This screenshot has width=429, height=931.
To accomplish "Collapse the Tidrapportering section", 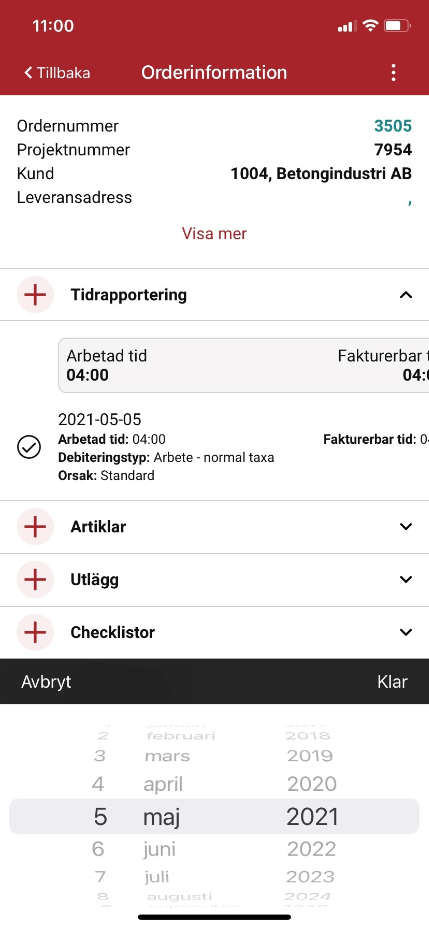I will [x=406, y=294].
